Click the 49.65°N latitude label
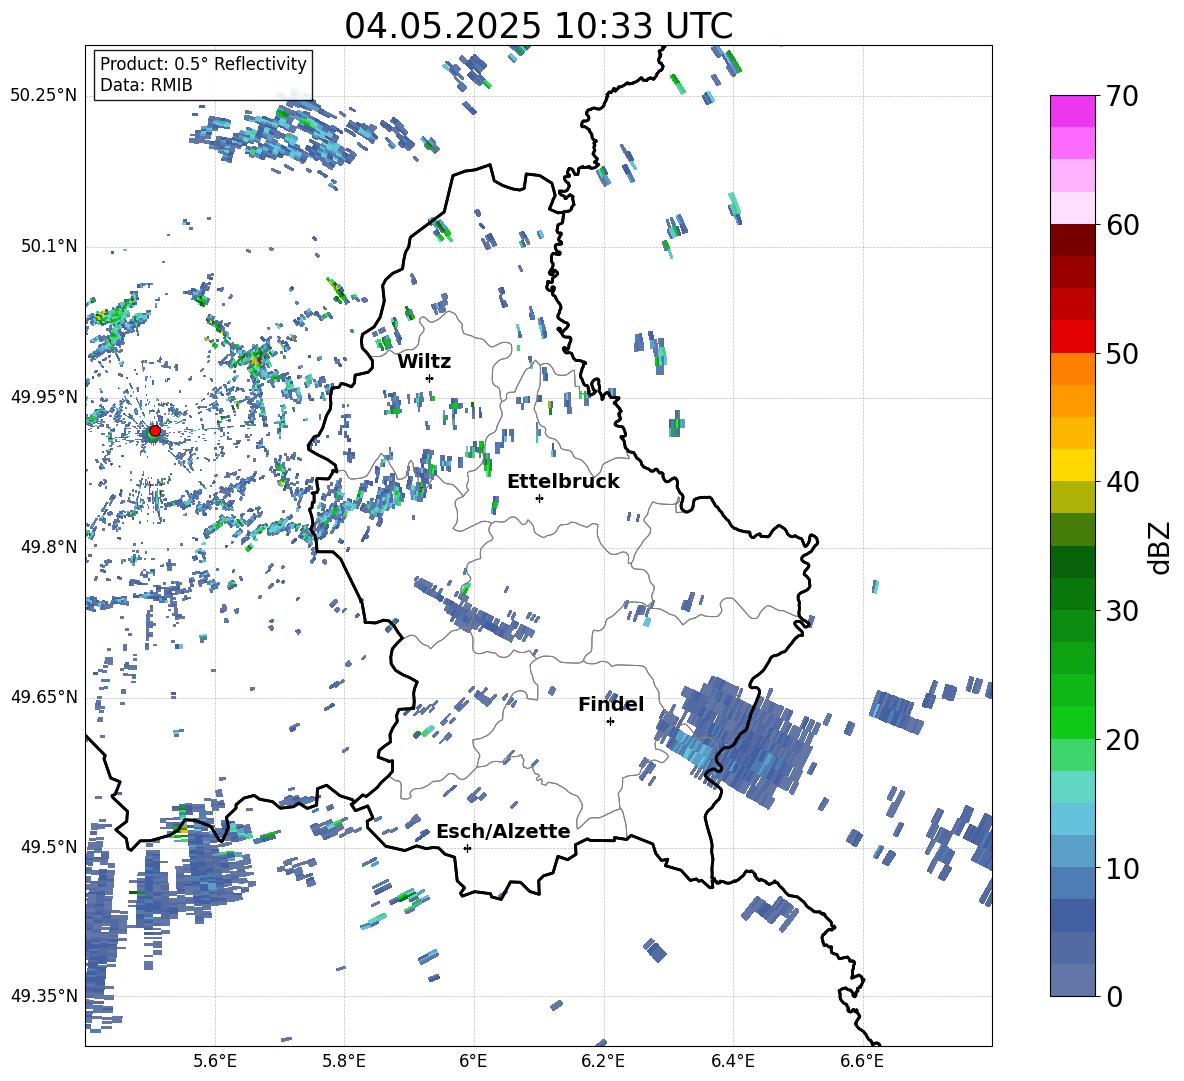Screen dimensions: 1184x1081 tap(44, 696)
